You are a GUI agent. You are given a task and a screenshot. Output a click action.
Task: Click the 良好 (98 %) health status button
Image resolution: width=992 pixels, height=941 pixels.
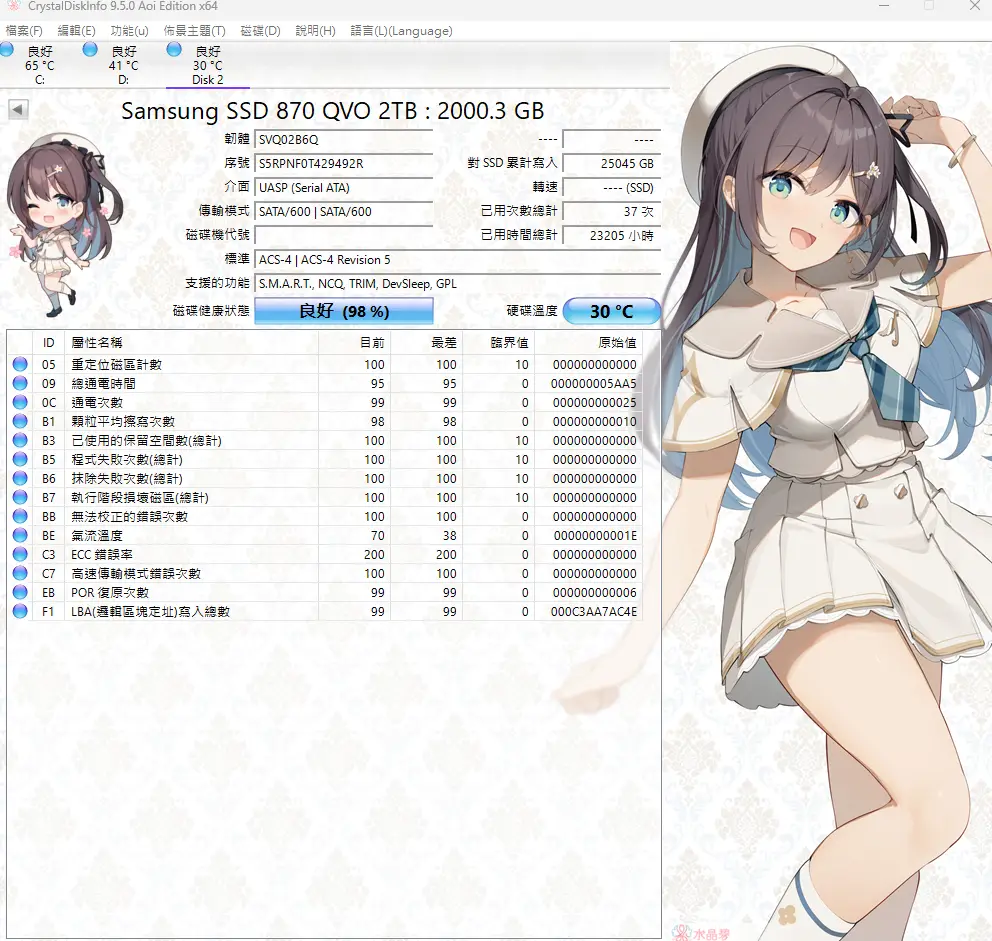tap(343, 311)
